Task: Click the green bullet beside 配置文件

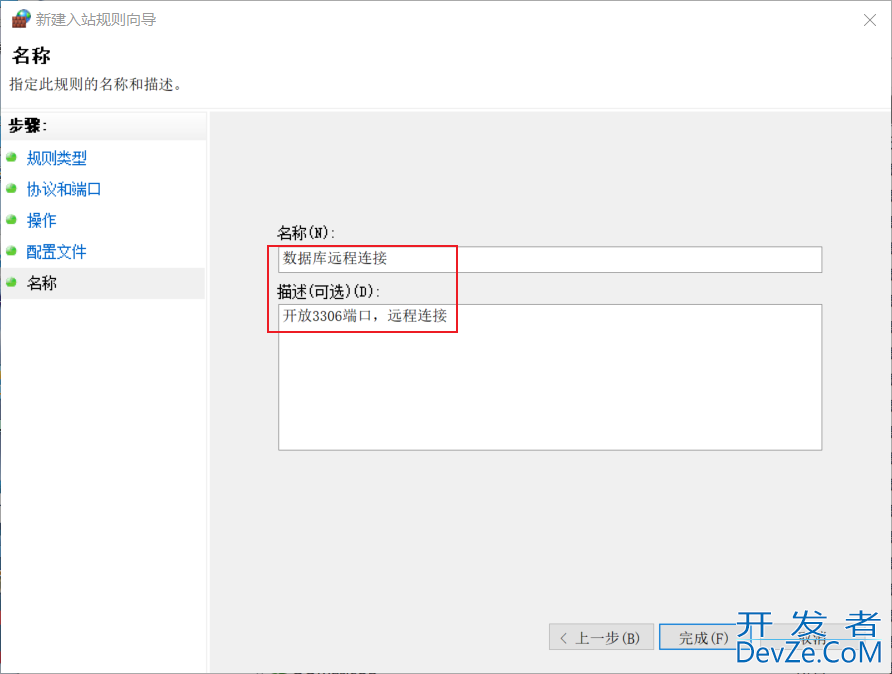Action: click(x=11, y=251)
